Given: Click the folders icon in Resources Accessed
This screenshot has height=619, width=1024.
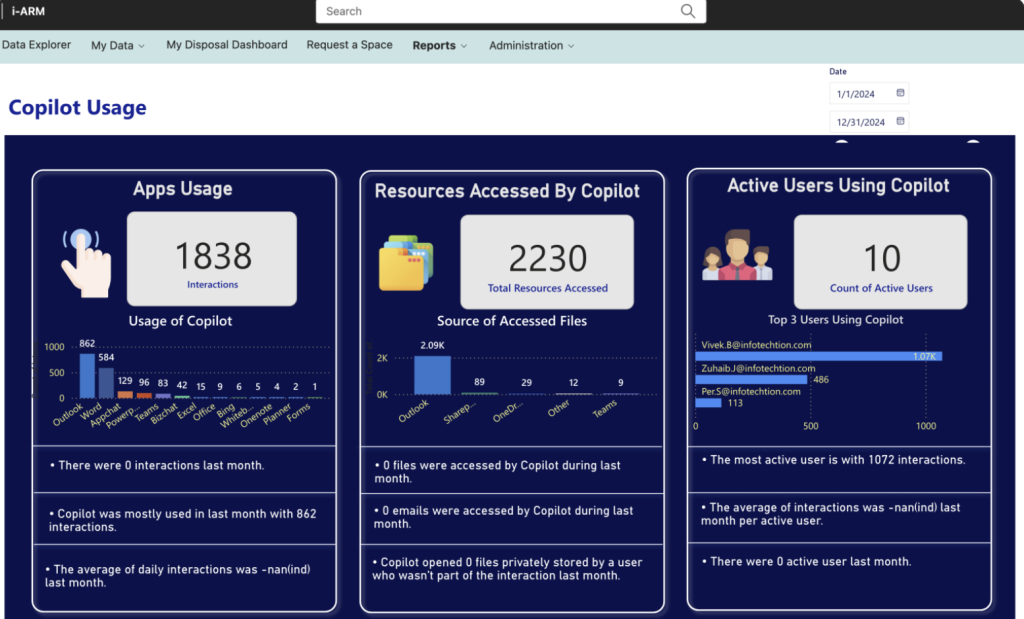Looking at the screenshot, I should point(406,262).
